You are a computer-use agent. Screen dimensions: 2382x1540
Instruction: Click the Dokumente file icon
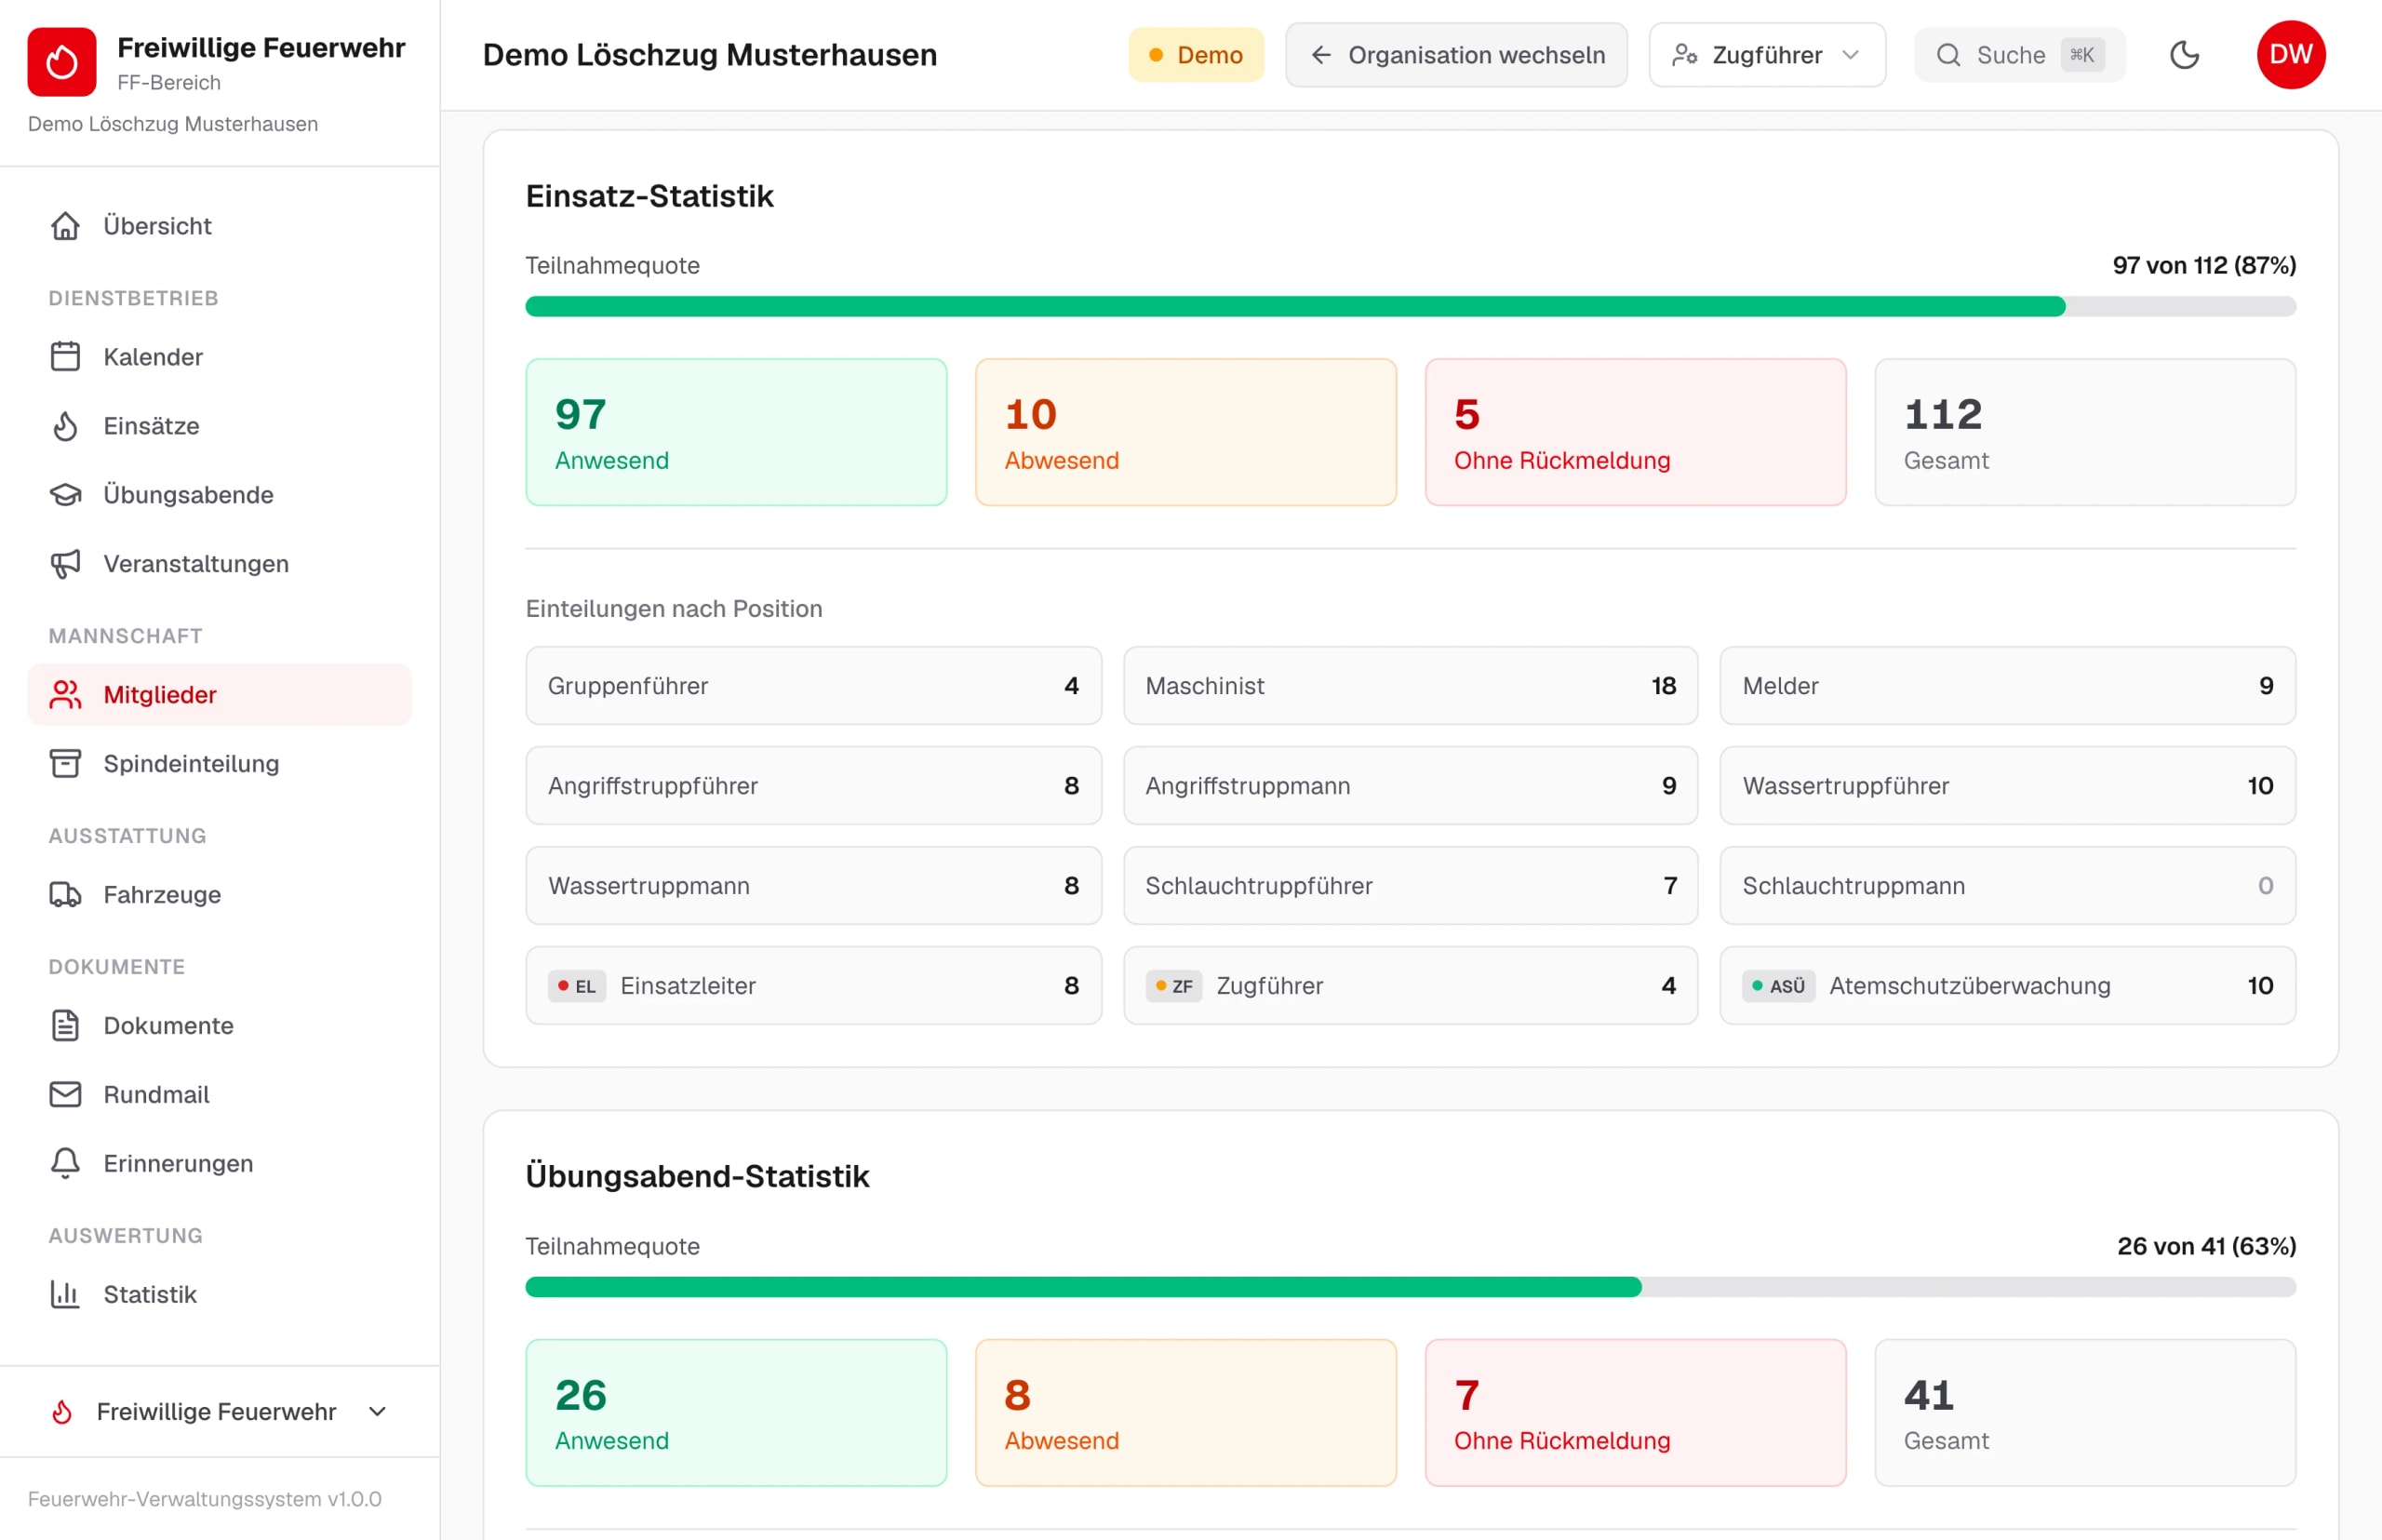click(x=66, y=1026)
